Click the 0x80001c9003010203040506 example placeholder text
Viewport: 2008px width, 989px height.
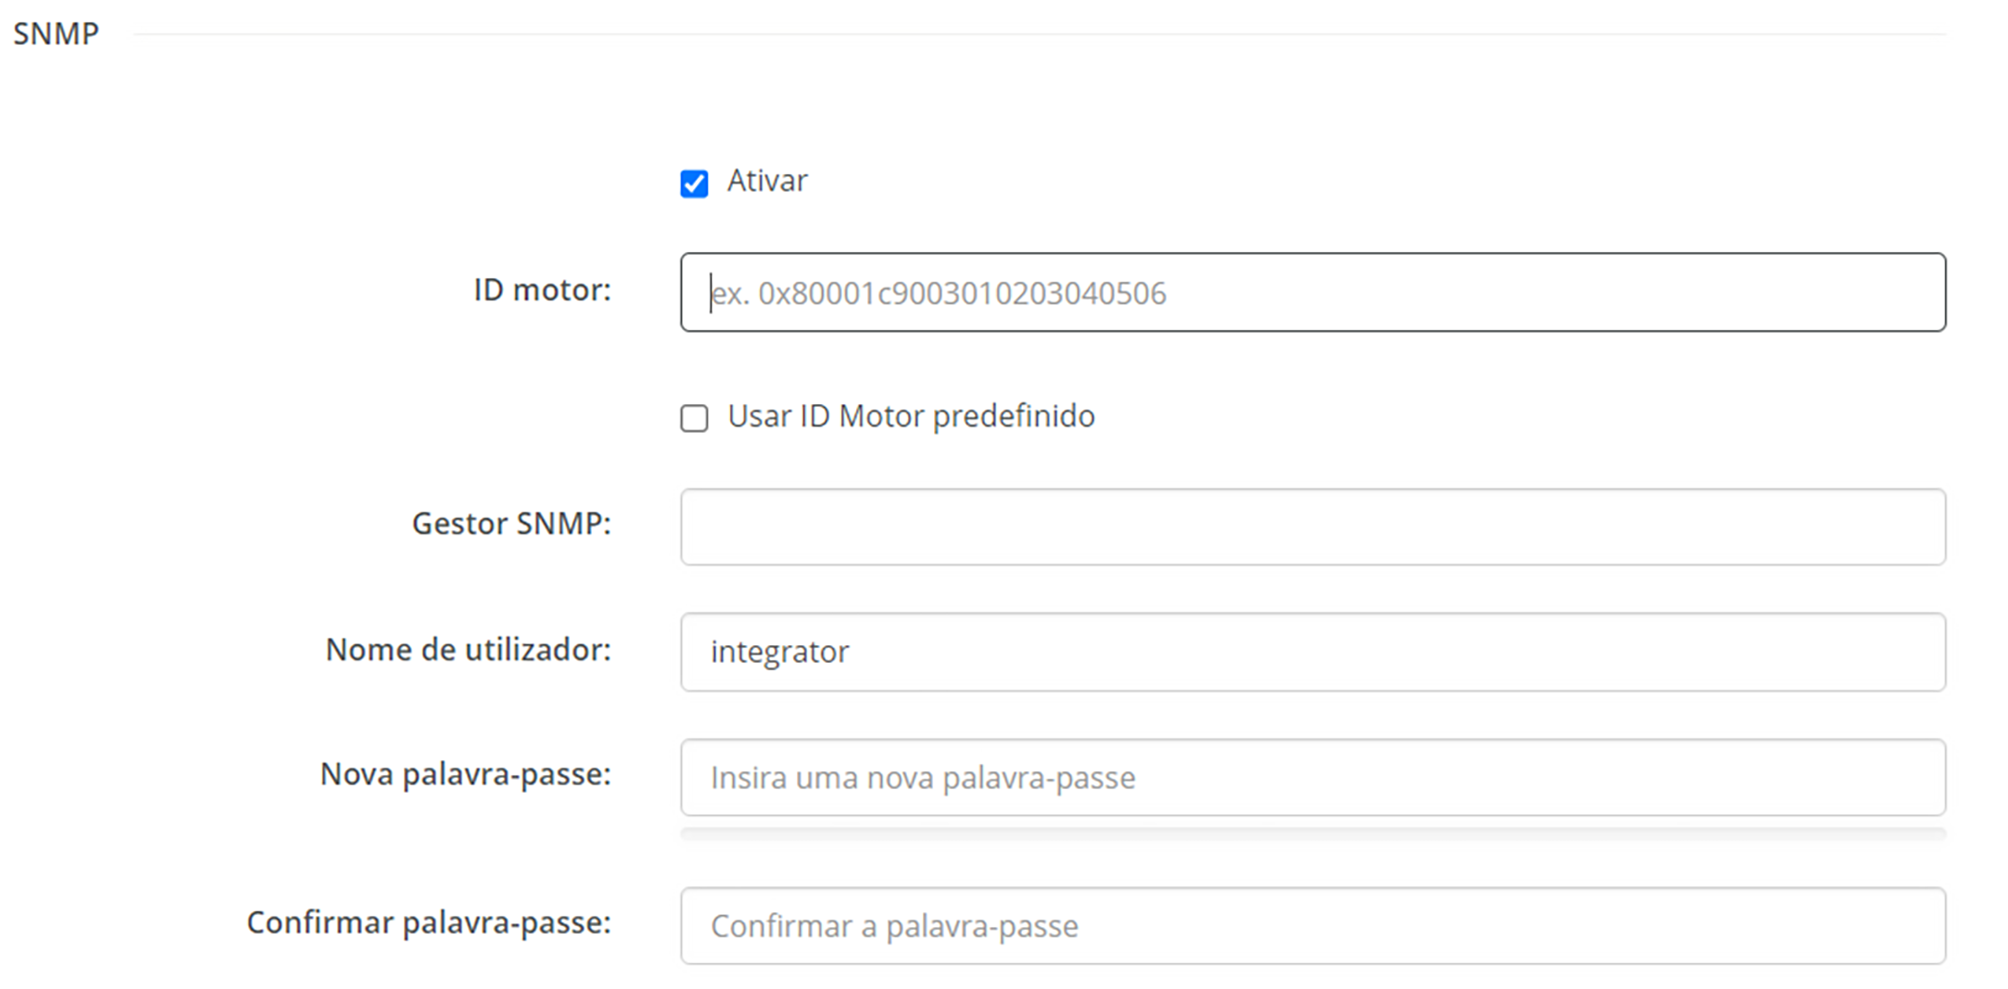click(x=962, y=293)
